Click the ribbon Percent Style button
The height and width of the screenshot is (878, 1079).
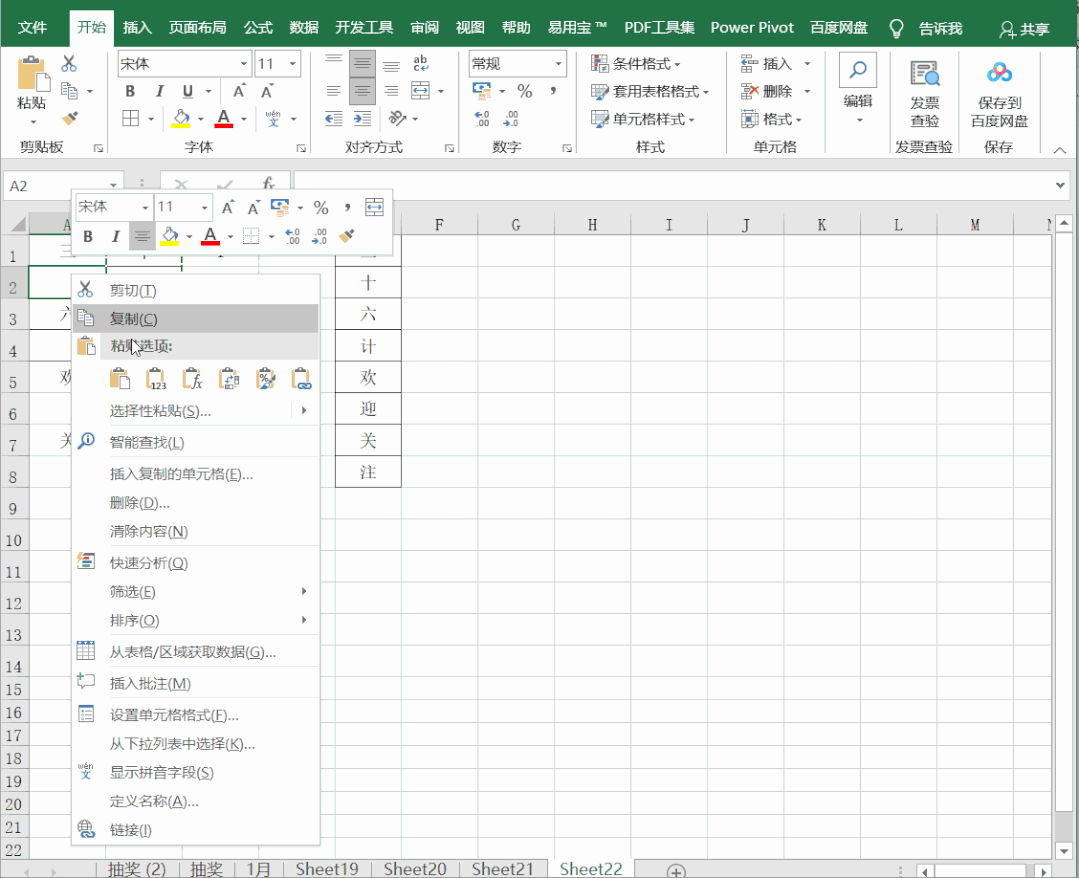tap(525, 91)
